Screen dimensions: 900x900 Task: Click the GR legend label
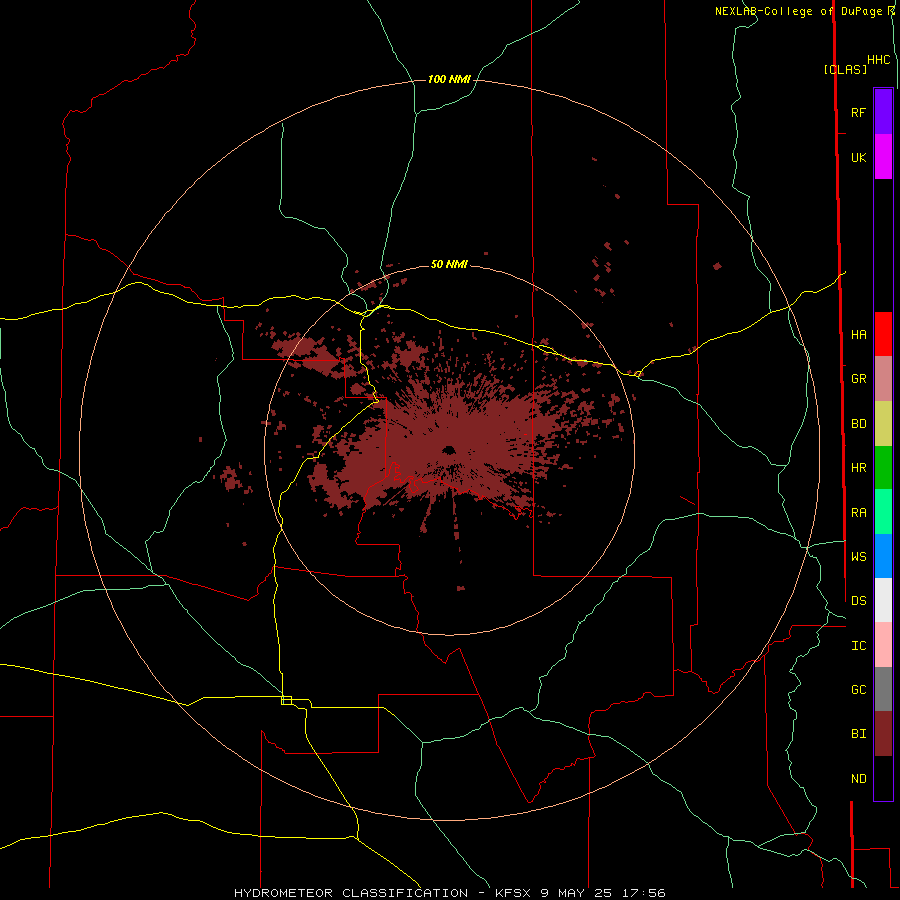click(x=859, y=379)
